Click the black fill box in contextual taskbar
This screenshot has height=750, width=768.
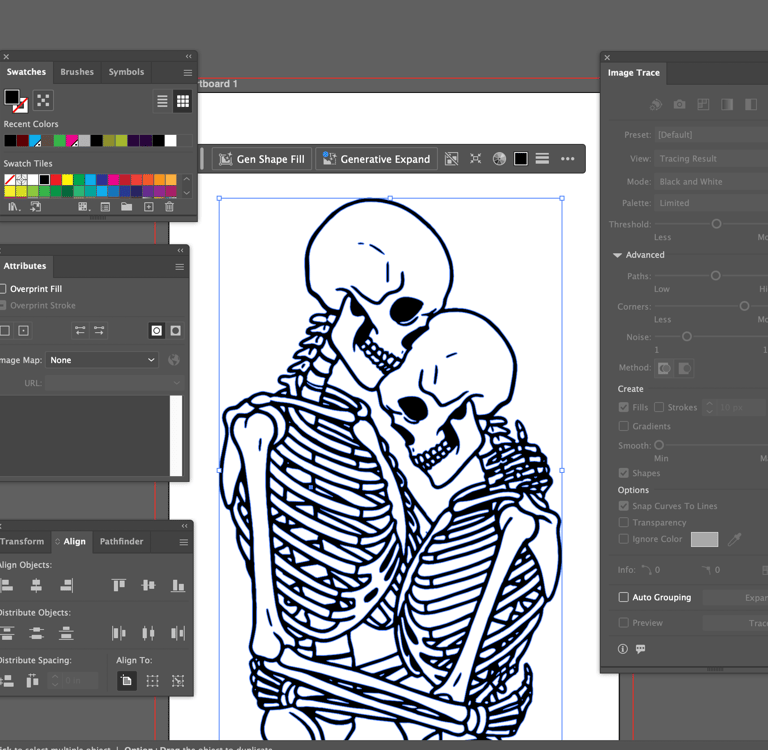point(521,159)
